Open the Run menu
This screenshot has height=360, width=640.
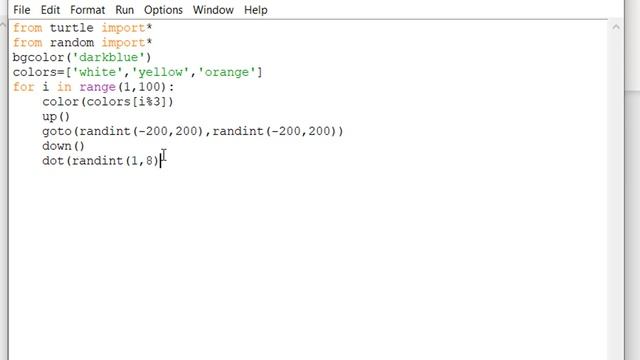click(124, 10)
